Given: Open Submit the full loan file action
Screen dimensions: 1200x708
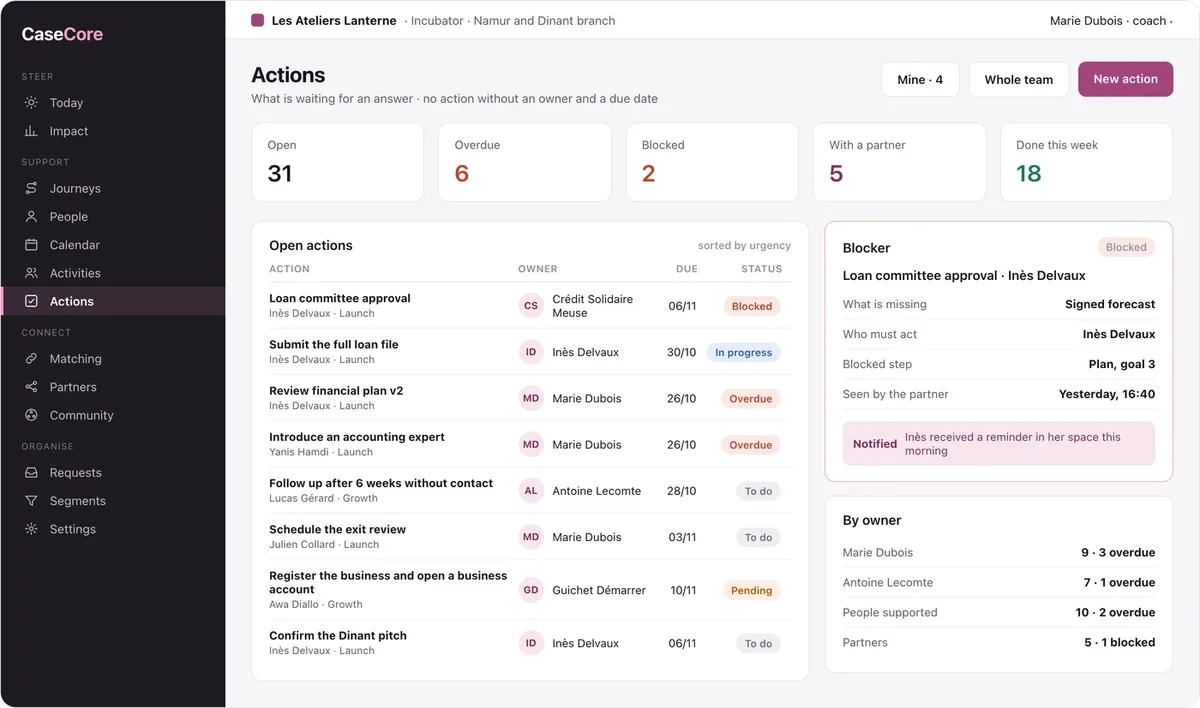Looking at the screenshot, I should pos(529,352).
